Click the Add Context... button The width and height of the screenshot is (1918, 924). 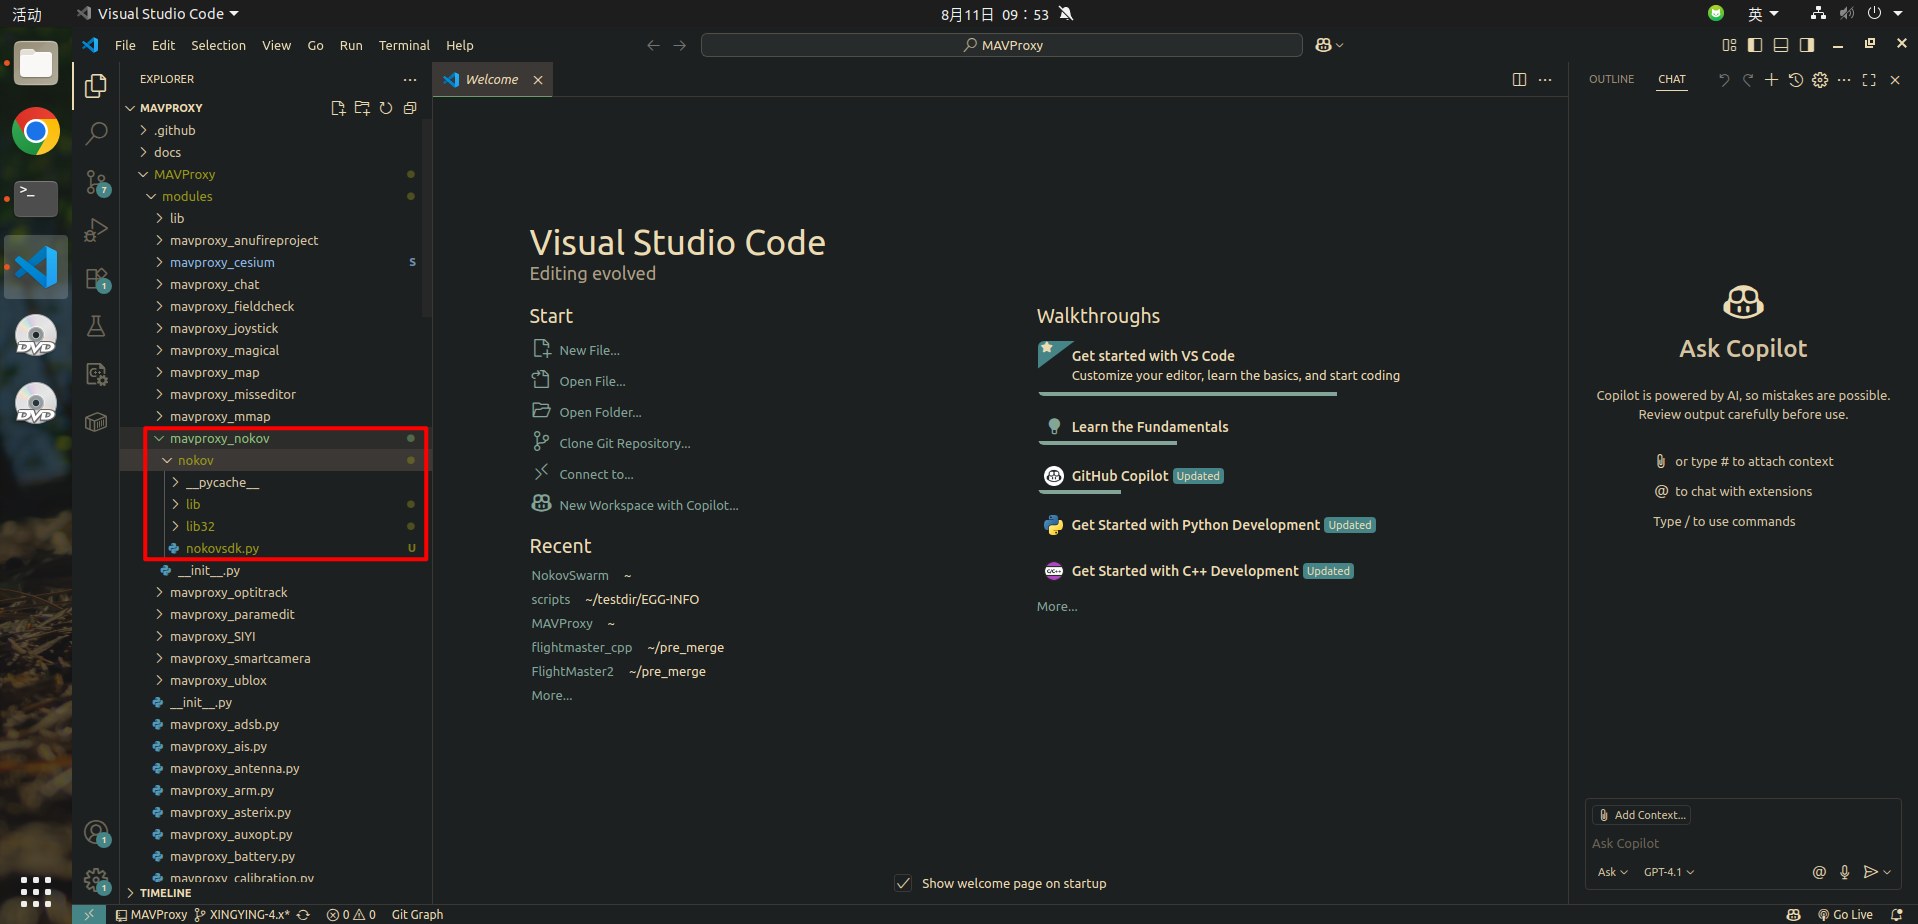tap(1642, 815)
